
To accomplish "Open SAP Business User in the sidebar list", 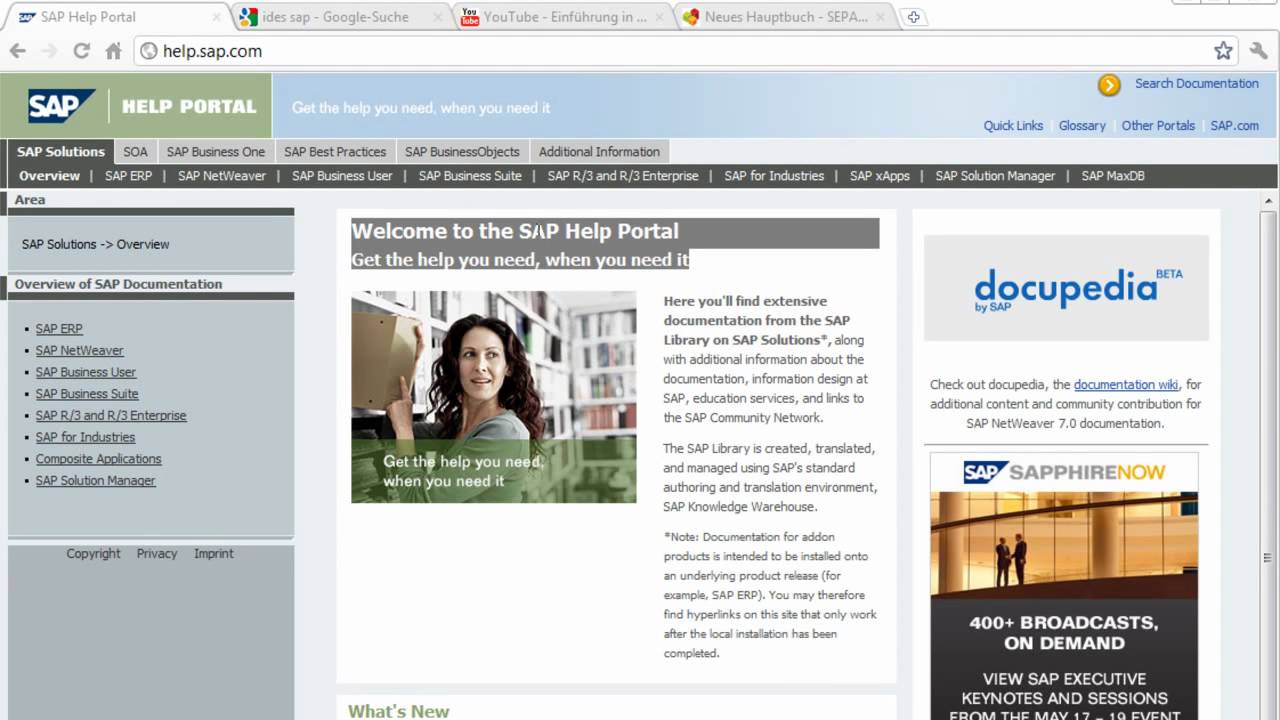I will click(86, 372).
